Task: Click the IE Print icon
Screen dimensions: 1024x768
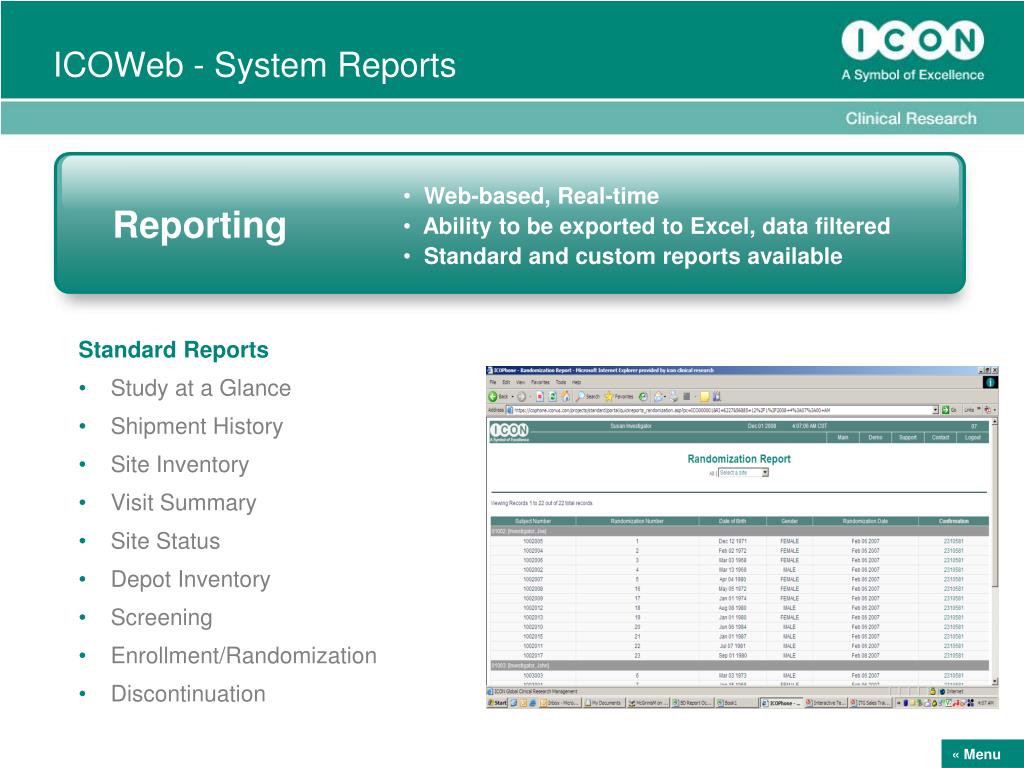Action: tap(675, 396)
